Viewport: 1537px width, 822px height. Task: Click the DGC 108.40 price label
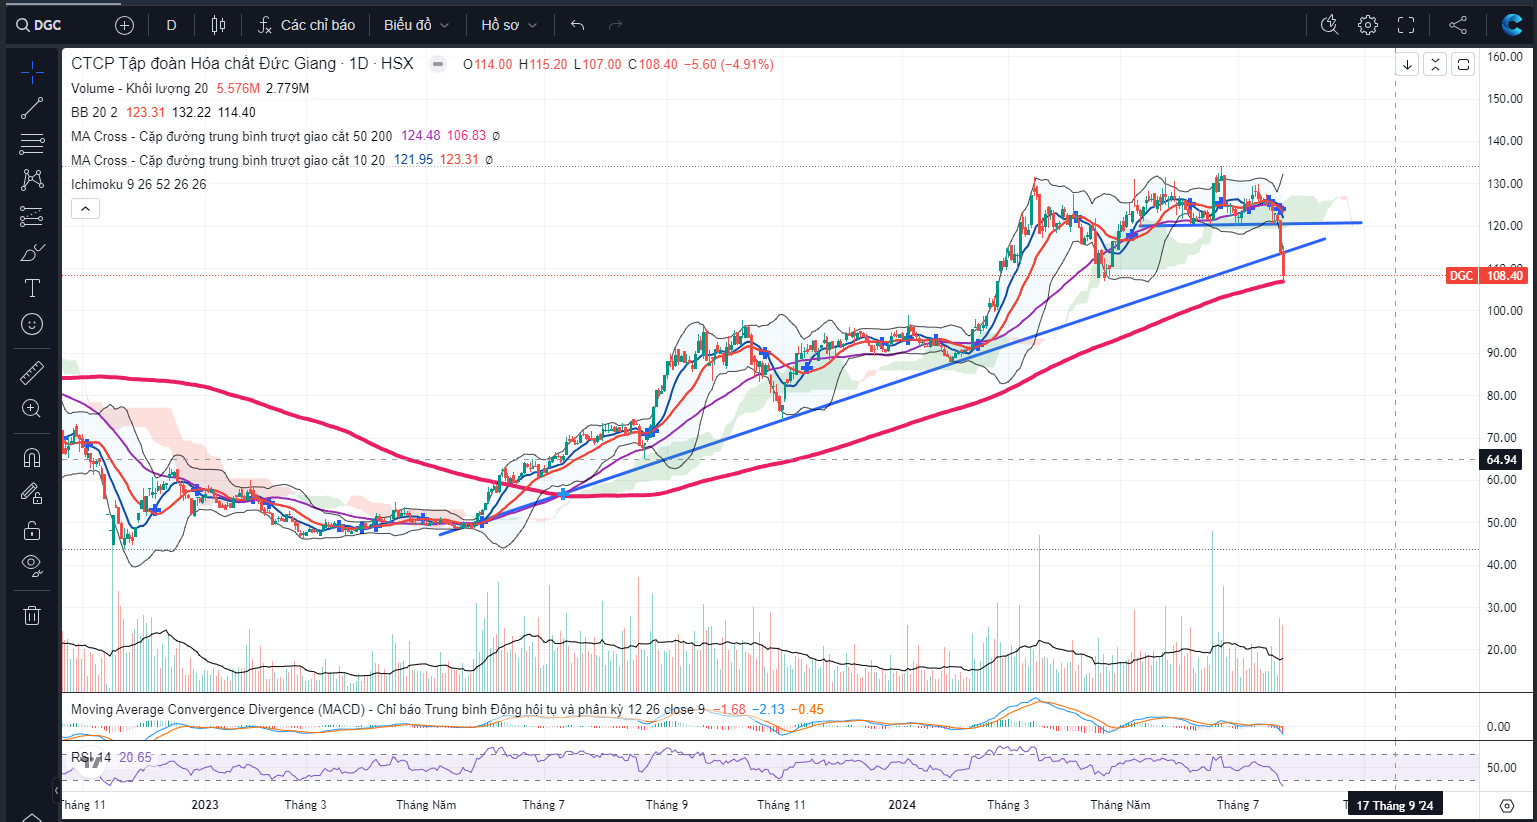[1486, 275]
